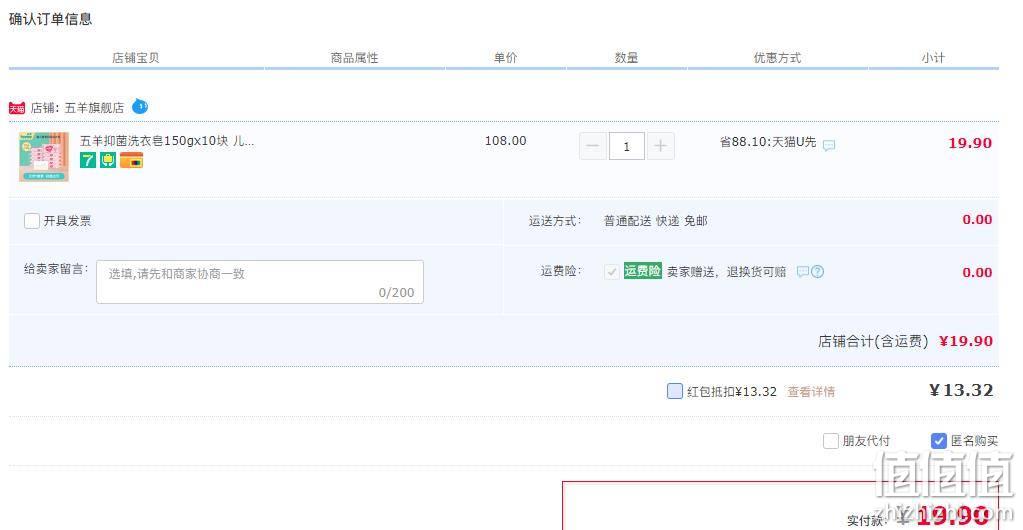1023x530 pixels.
Task: Toggle the 运费险 shipping insurance checkbox
Action: [x=611, y=272]
